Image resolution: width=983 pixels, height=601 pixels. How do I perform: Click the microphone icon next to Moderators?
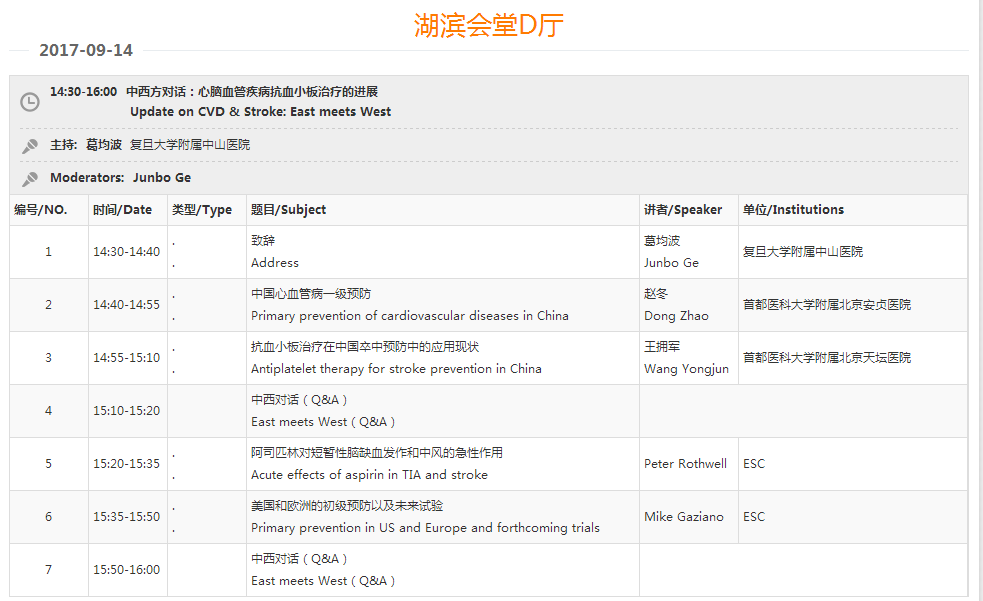[29, 179]
